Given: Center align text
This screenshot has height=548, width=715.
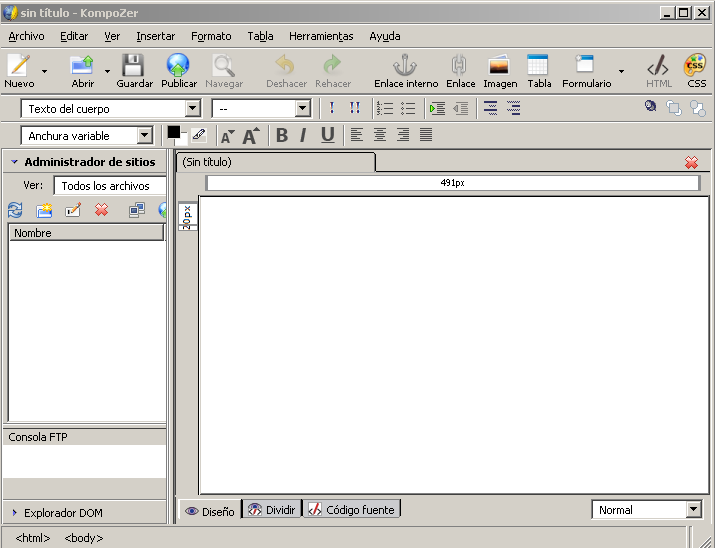Looking at the screenshot, I should (380, 134).
